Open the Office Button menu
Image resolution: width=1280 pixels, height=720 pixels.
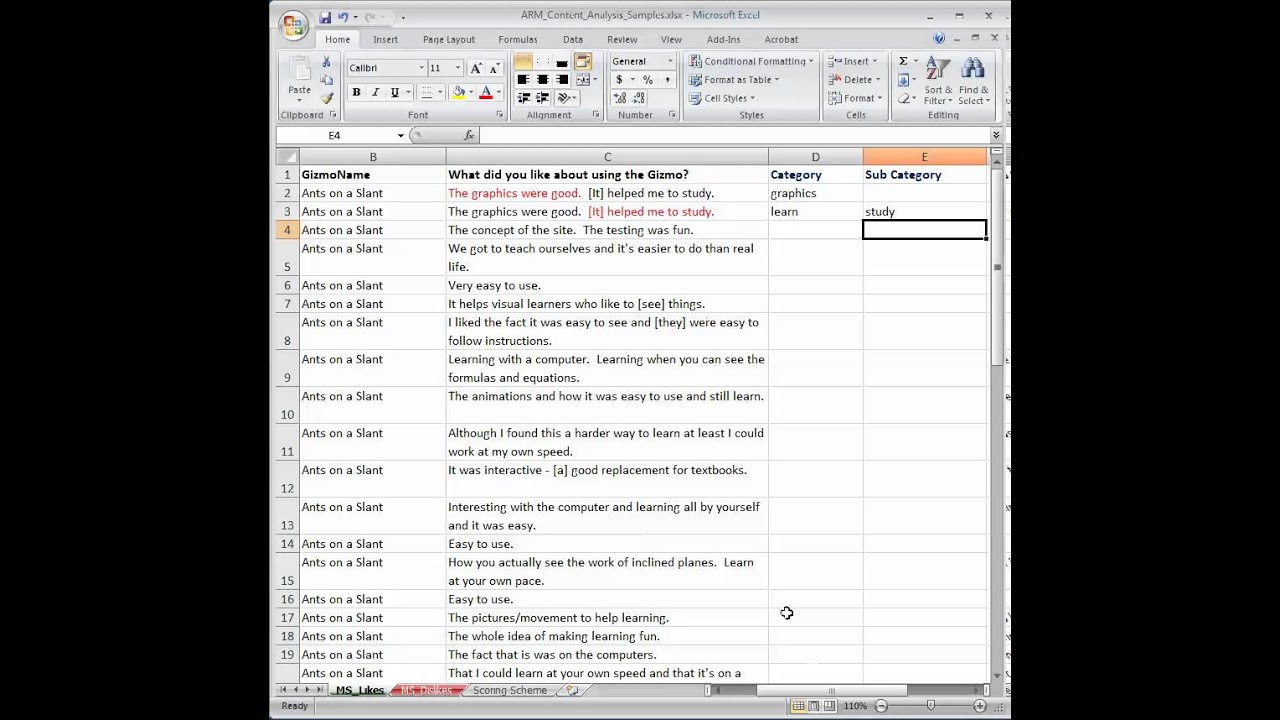293,26
